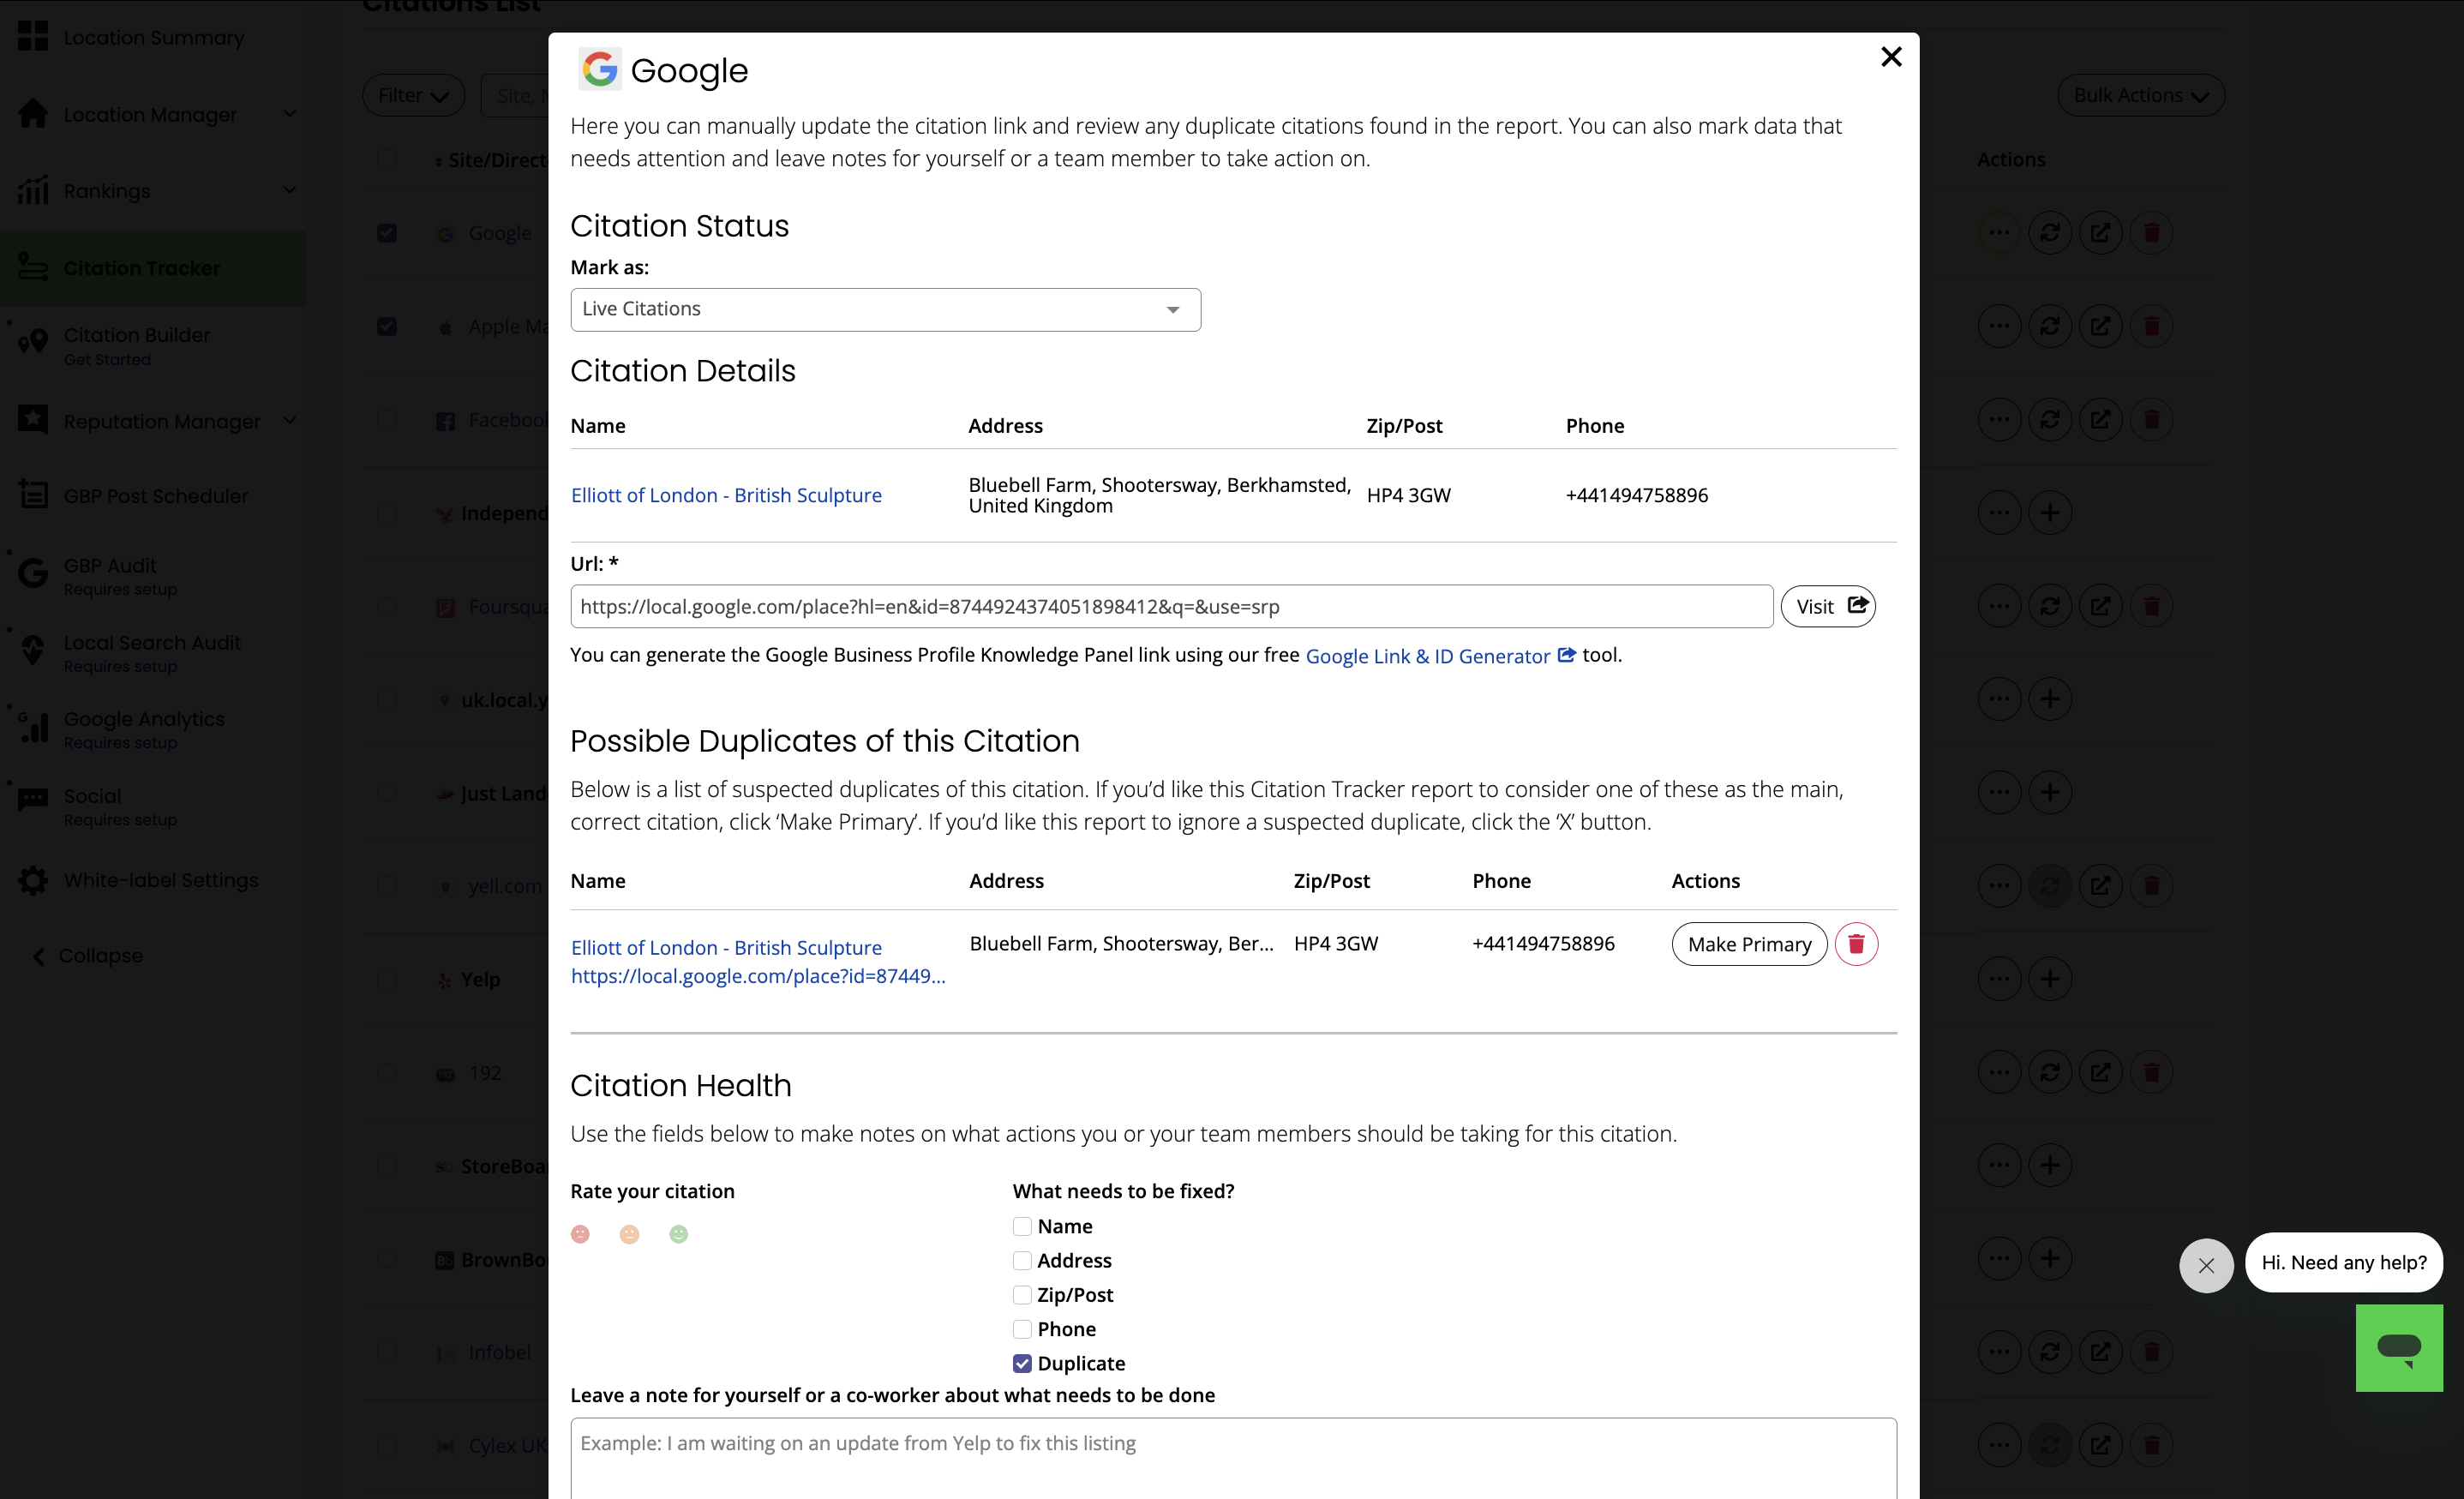Click refresh icon in 192 row

[2050, 1072]
